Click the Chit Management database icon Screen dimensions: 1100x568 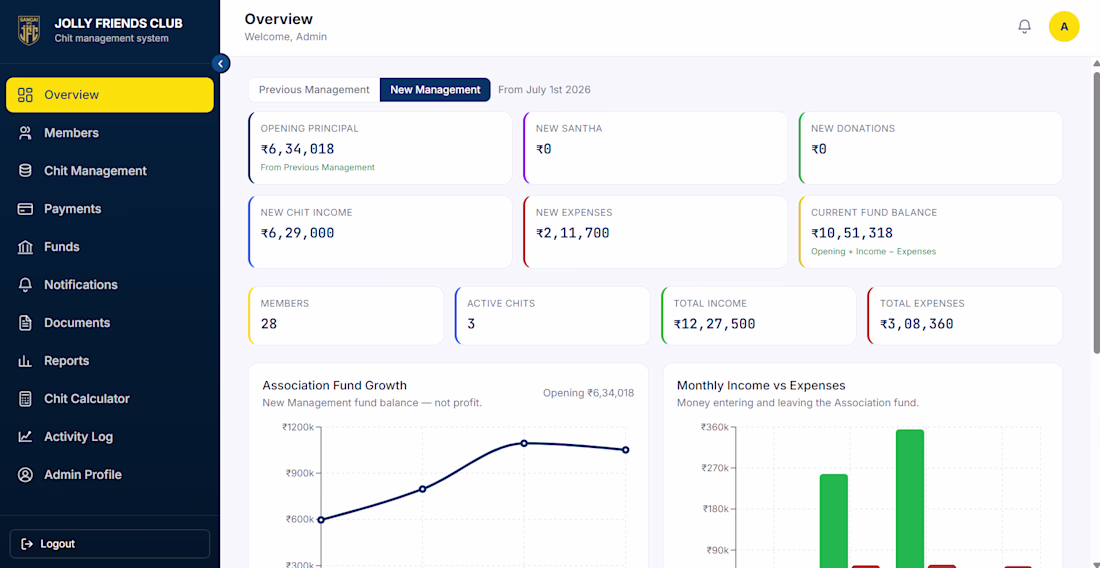[x=25, y=170]
